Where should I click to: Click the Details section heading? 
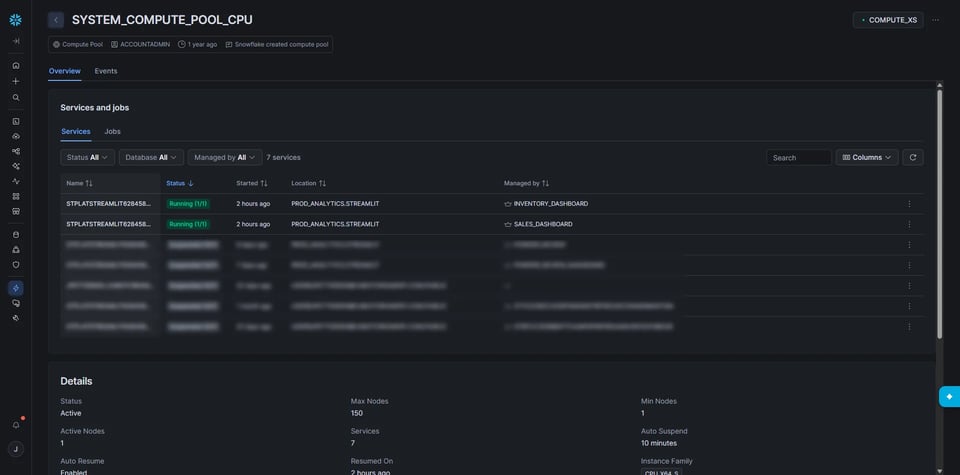77,381
